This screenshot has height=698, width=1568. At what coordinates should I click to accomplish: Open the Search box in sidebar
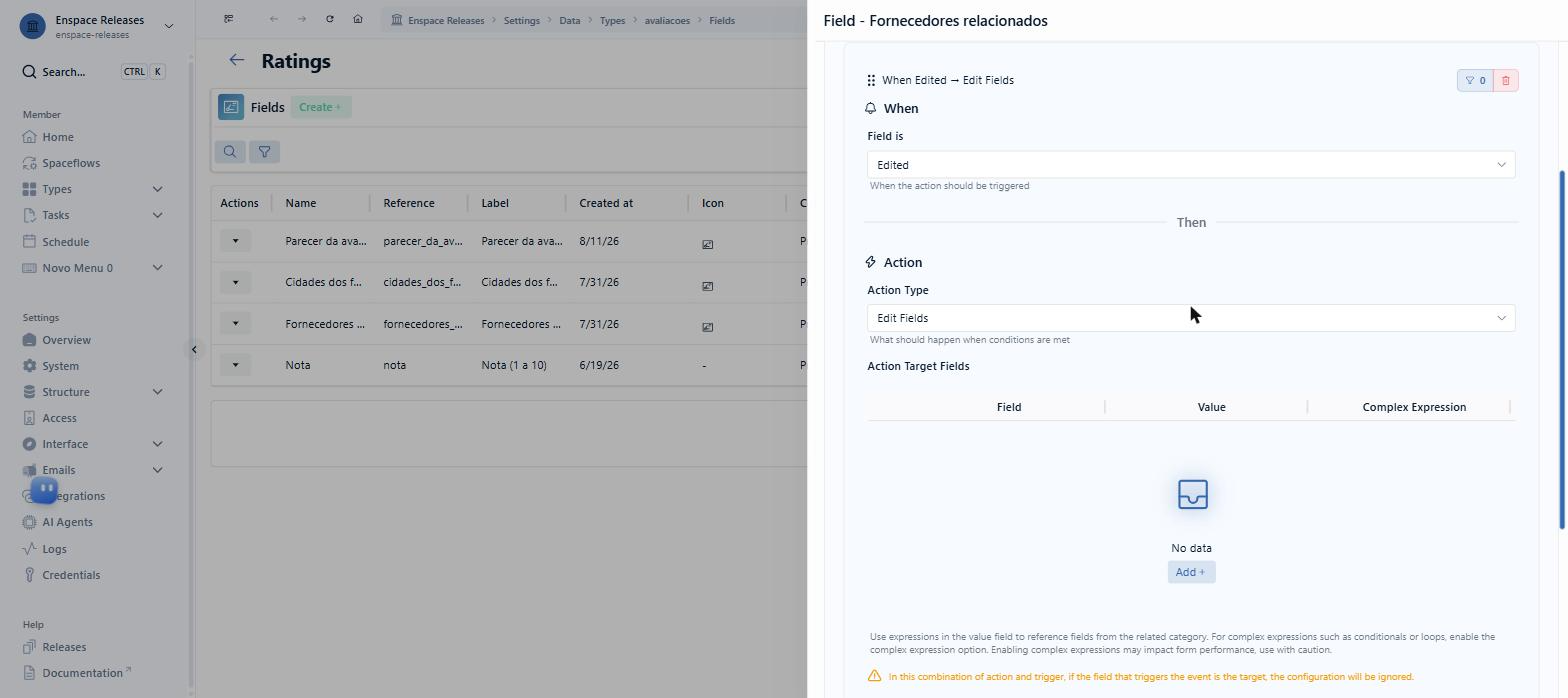[93, 72]
